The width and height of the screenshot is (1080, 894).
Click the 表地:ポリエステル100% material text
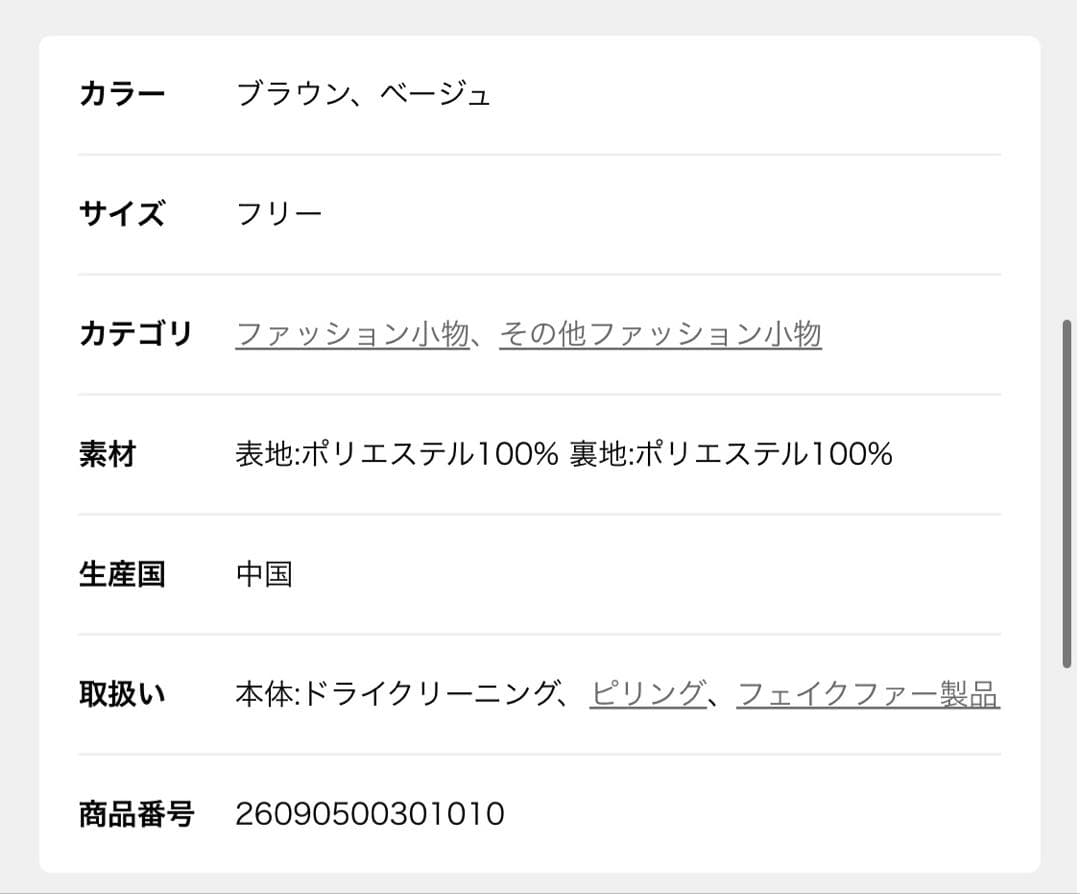(396, 455)
